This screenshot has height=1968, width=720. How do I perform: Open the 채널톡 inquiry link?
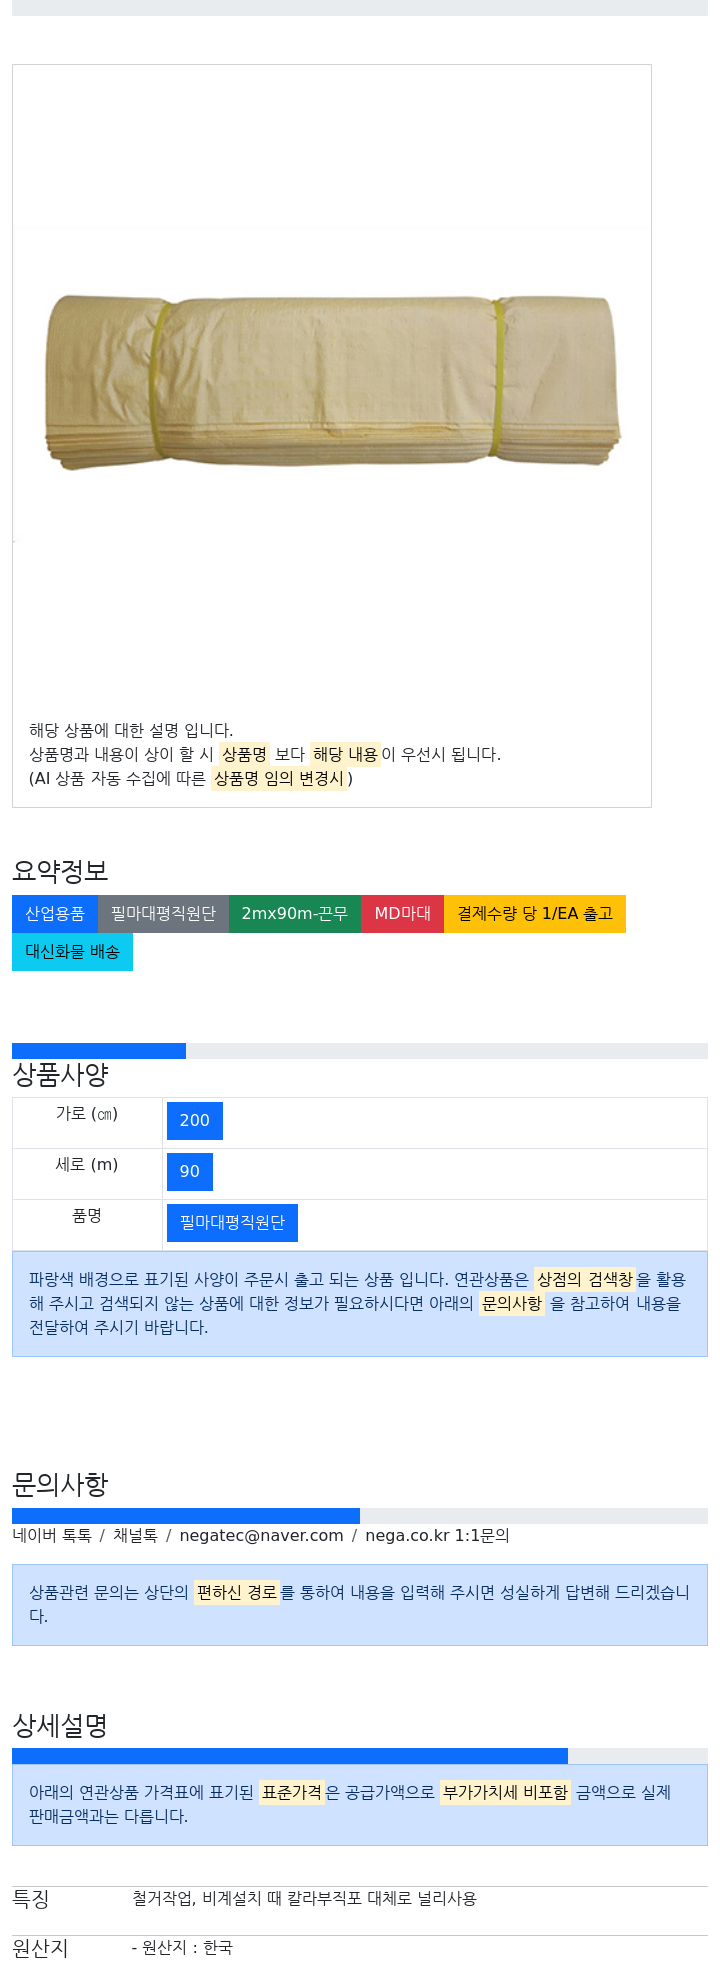coord(135,1536)
